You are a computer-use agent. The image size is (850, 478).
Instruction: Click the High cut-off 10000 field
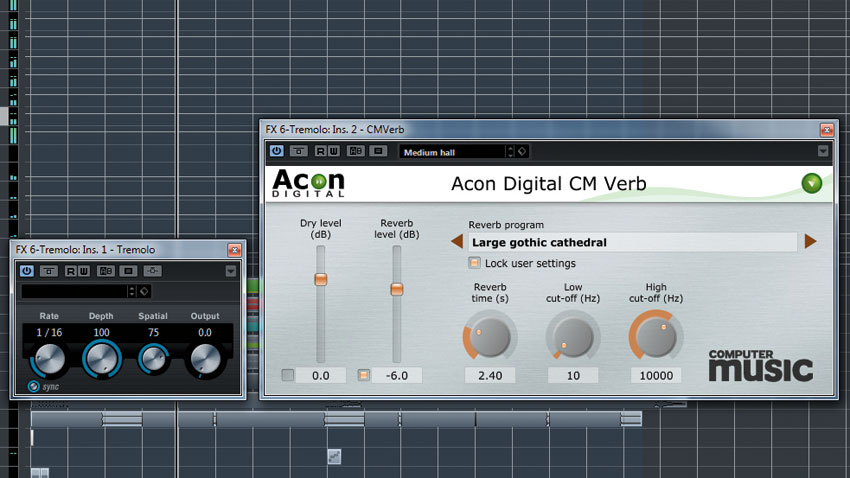[x=656, y=376]
